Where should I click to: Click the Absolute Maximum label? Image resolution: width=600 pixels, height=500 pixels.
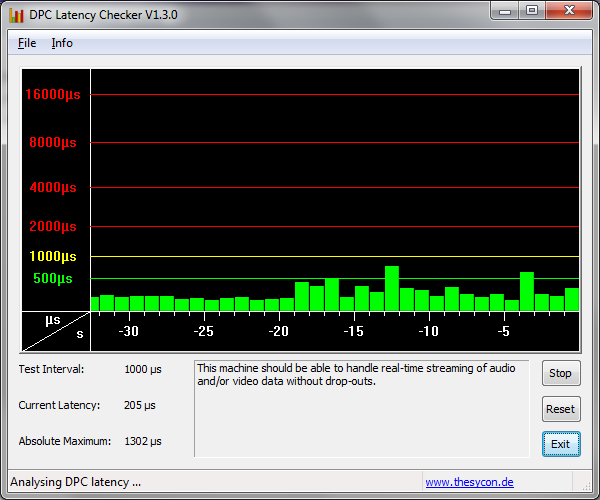65,441
